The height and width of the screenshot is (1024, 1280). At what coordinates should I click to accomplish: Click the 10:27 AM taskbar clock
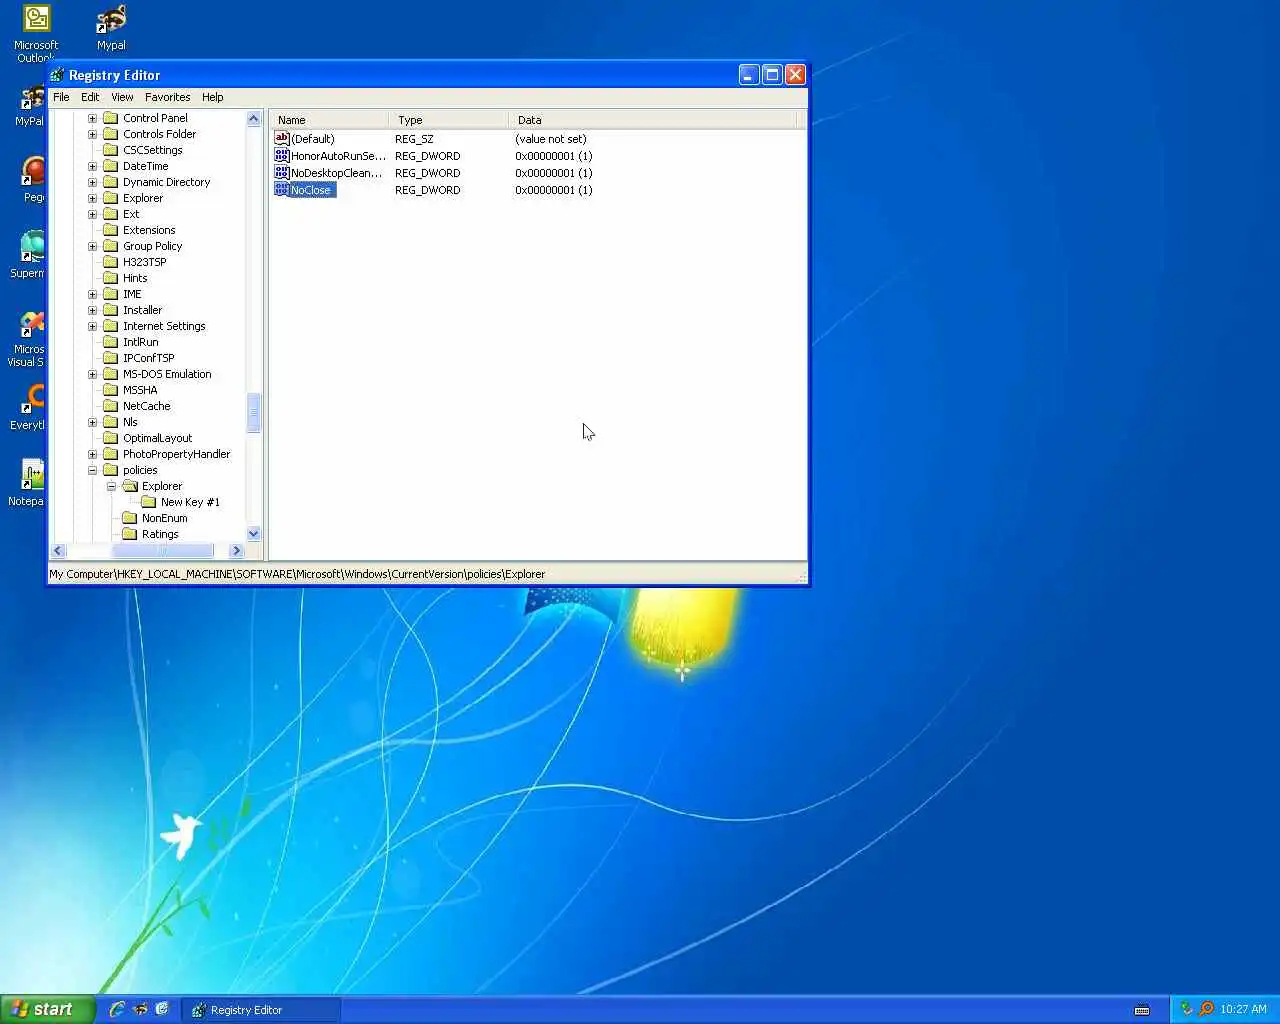click(x=1243, y=1009)
